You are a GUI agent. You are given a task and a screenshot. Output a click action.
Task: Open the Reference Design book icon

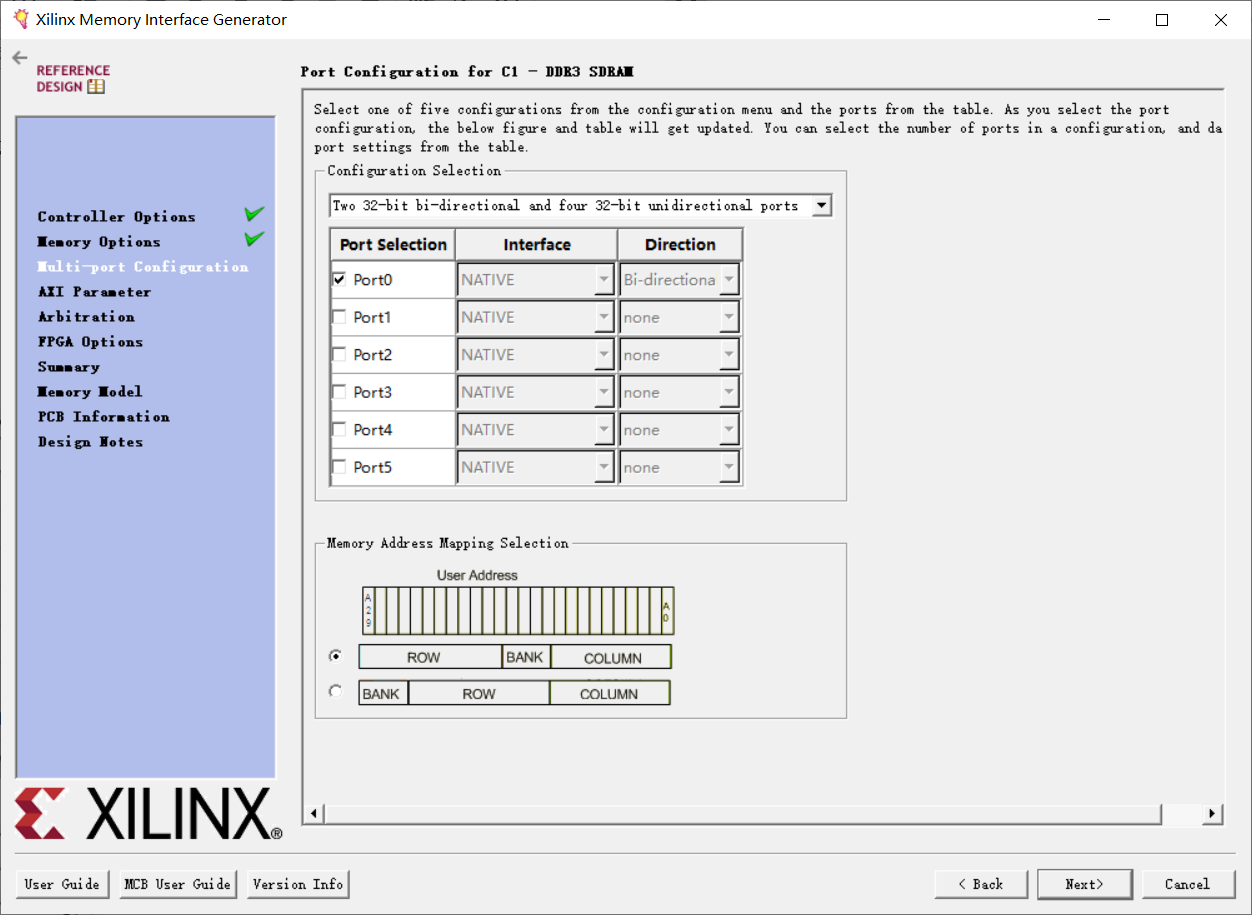(x=96, y=87)
